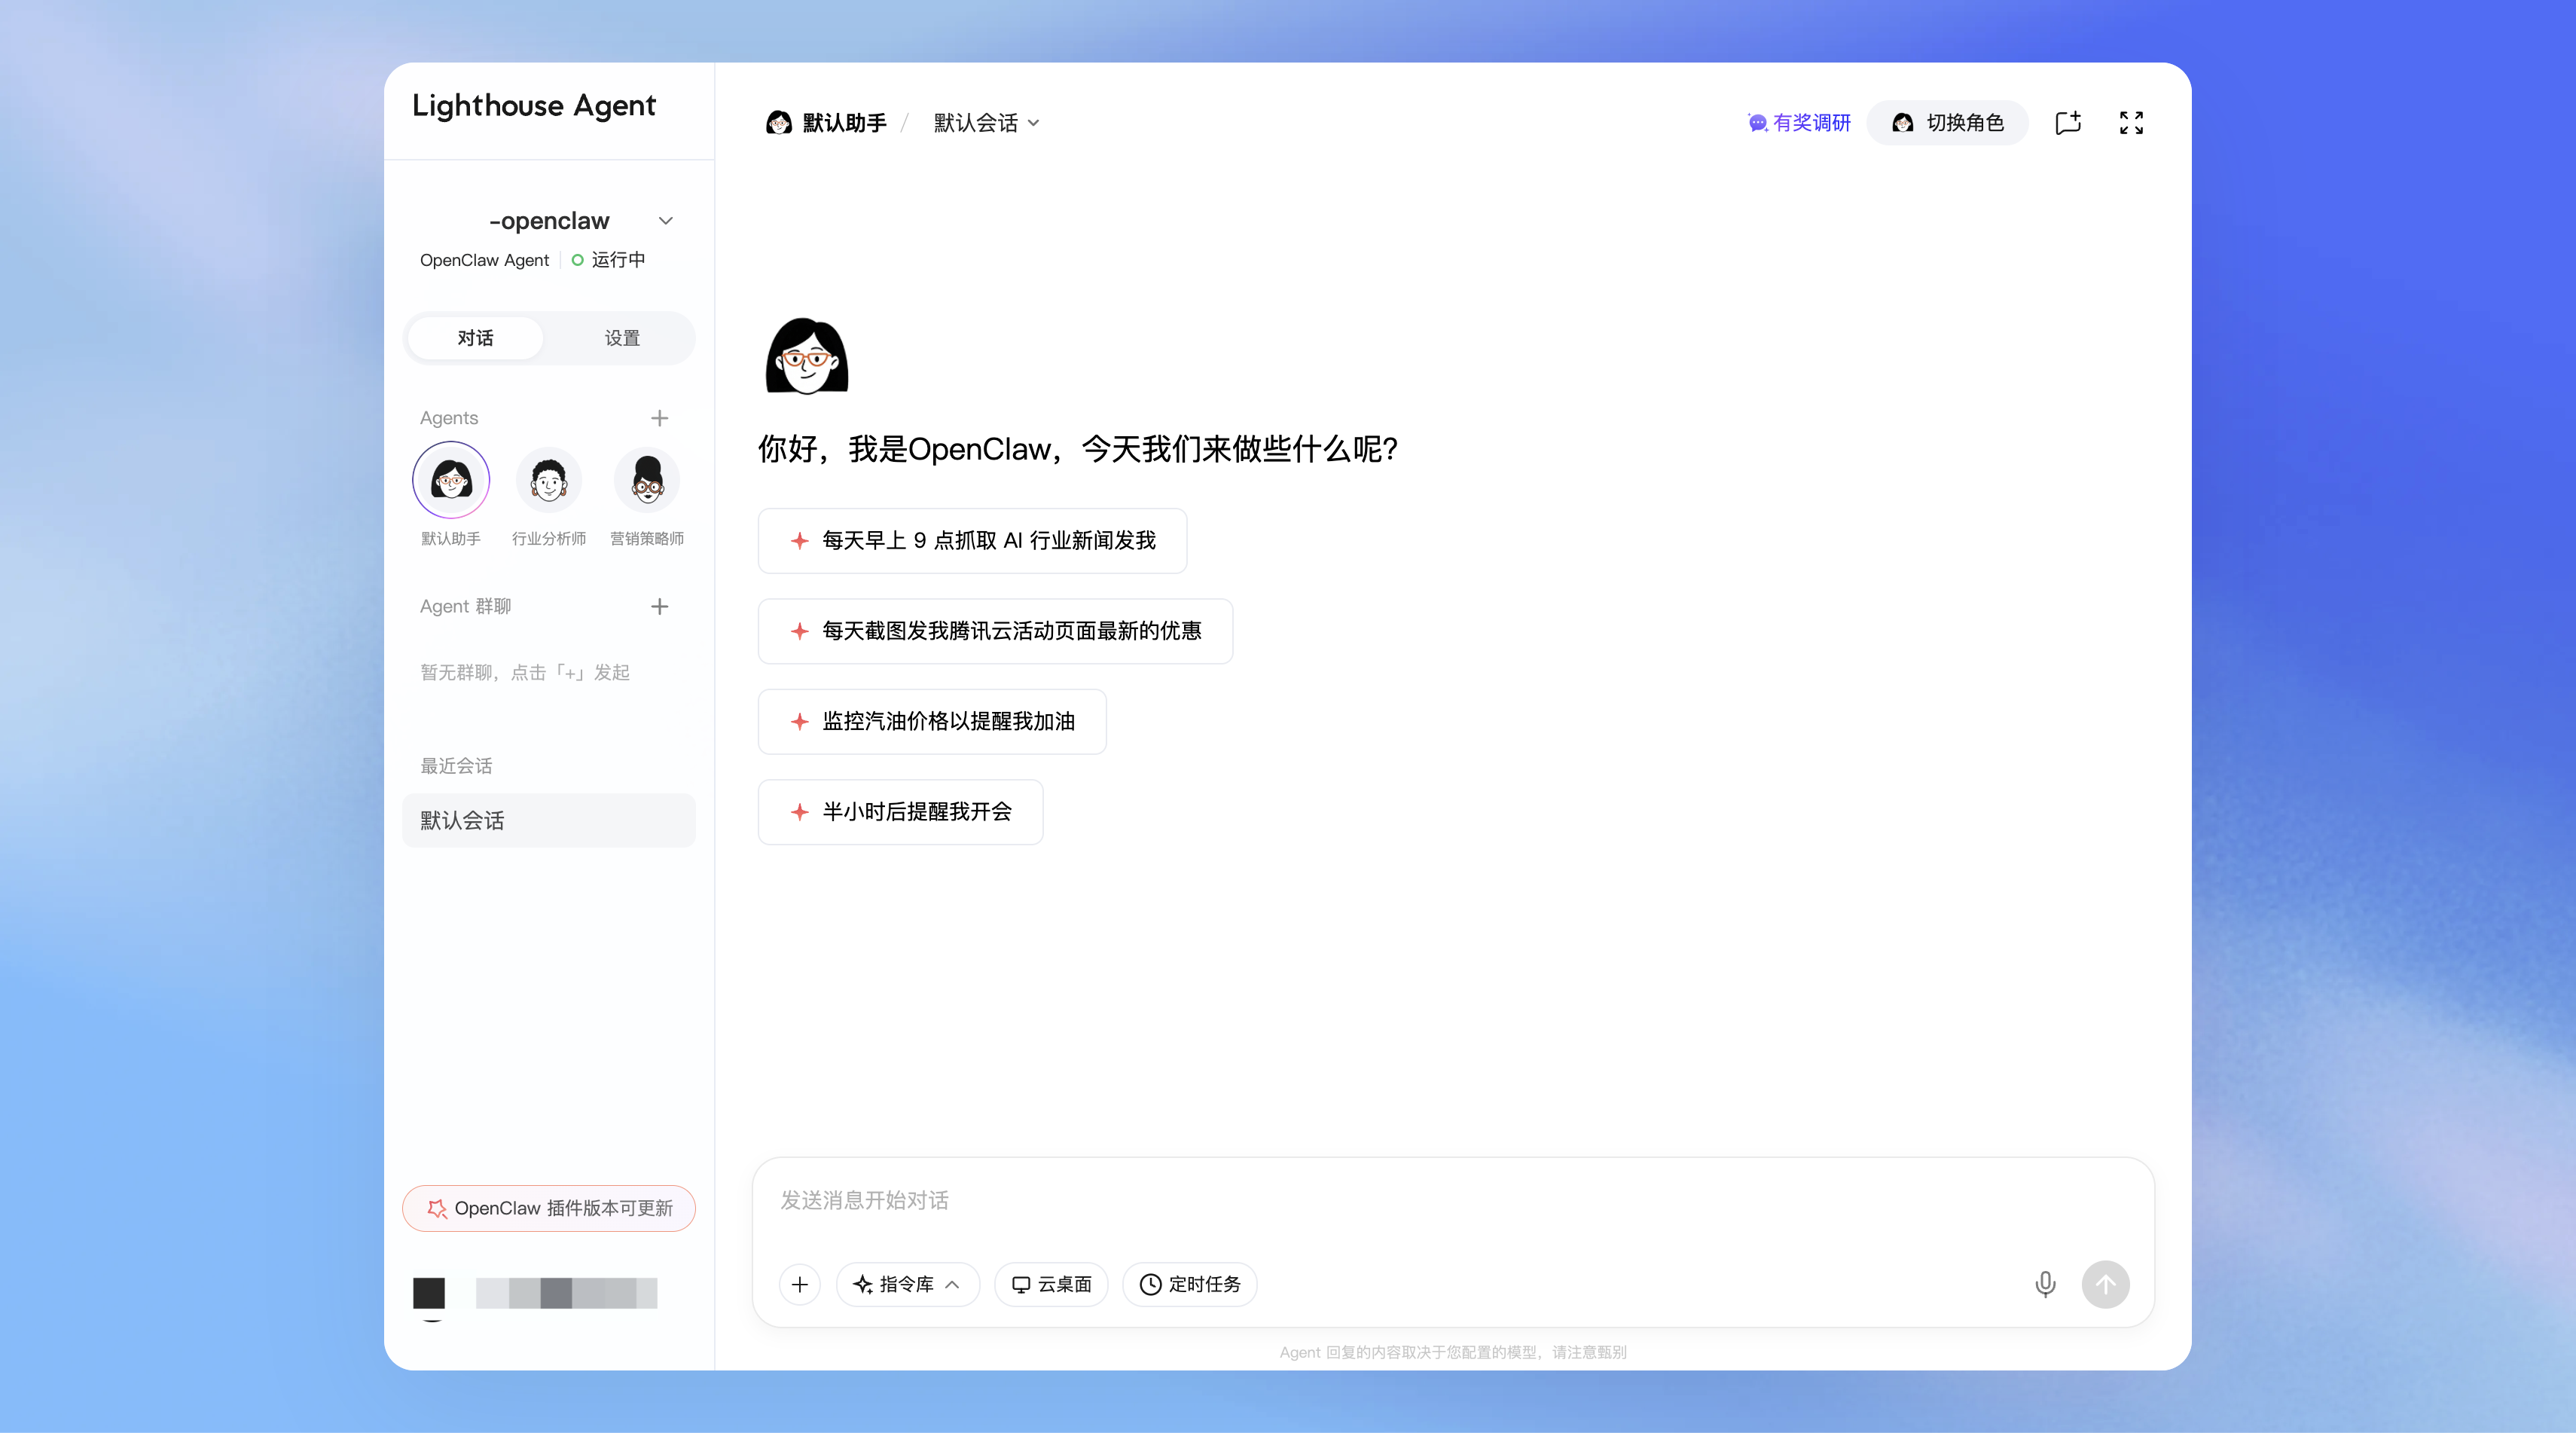Choose the 每天早上 9 点抓取 AI 行业新闻发我 suggestion
The image size is (2576, 1433).
972,541
